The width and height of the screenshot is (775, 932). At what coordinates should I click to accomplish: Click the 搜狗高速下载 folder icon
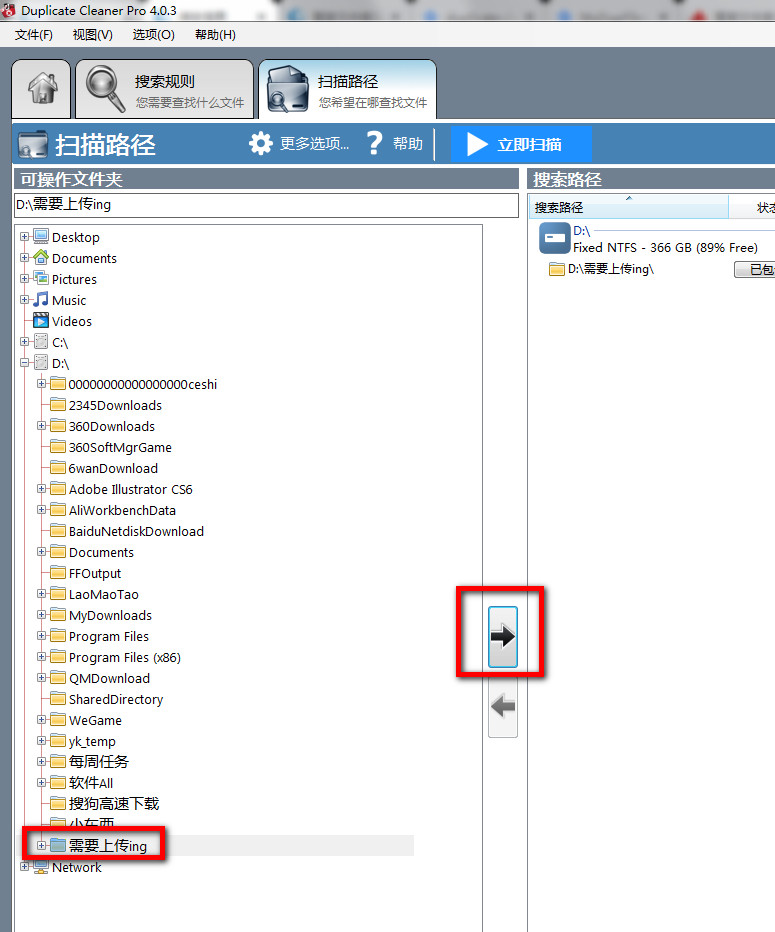pos(58,804)
